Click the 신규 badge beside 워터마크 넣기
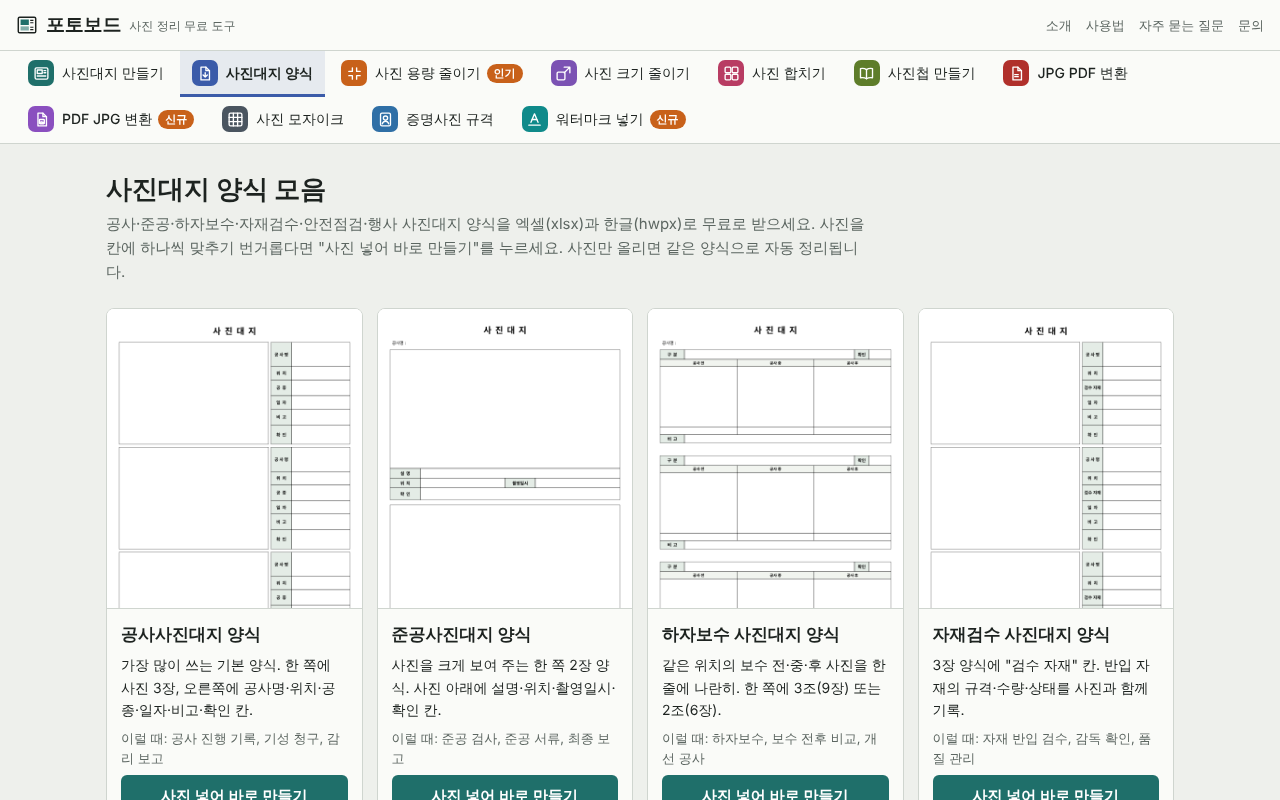The width and height of the screenshot is (1280, 800). coord(668,119)
